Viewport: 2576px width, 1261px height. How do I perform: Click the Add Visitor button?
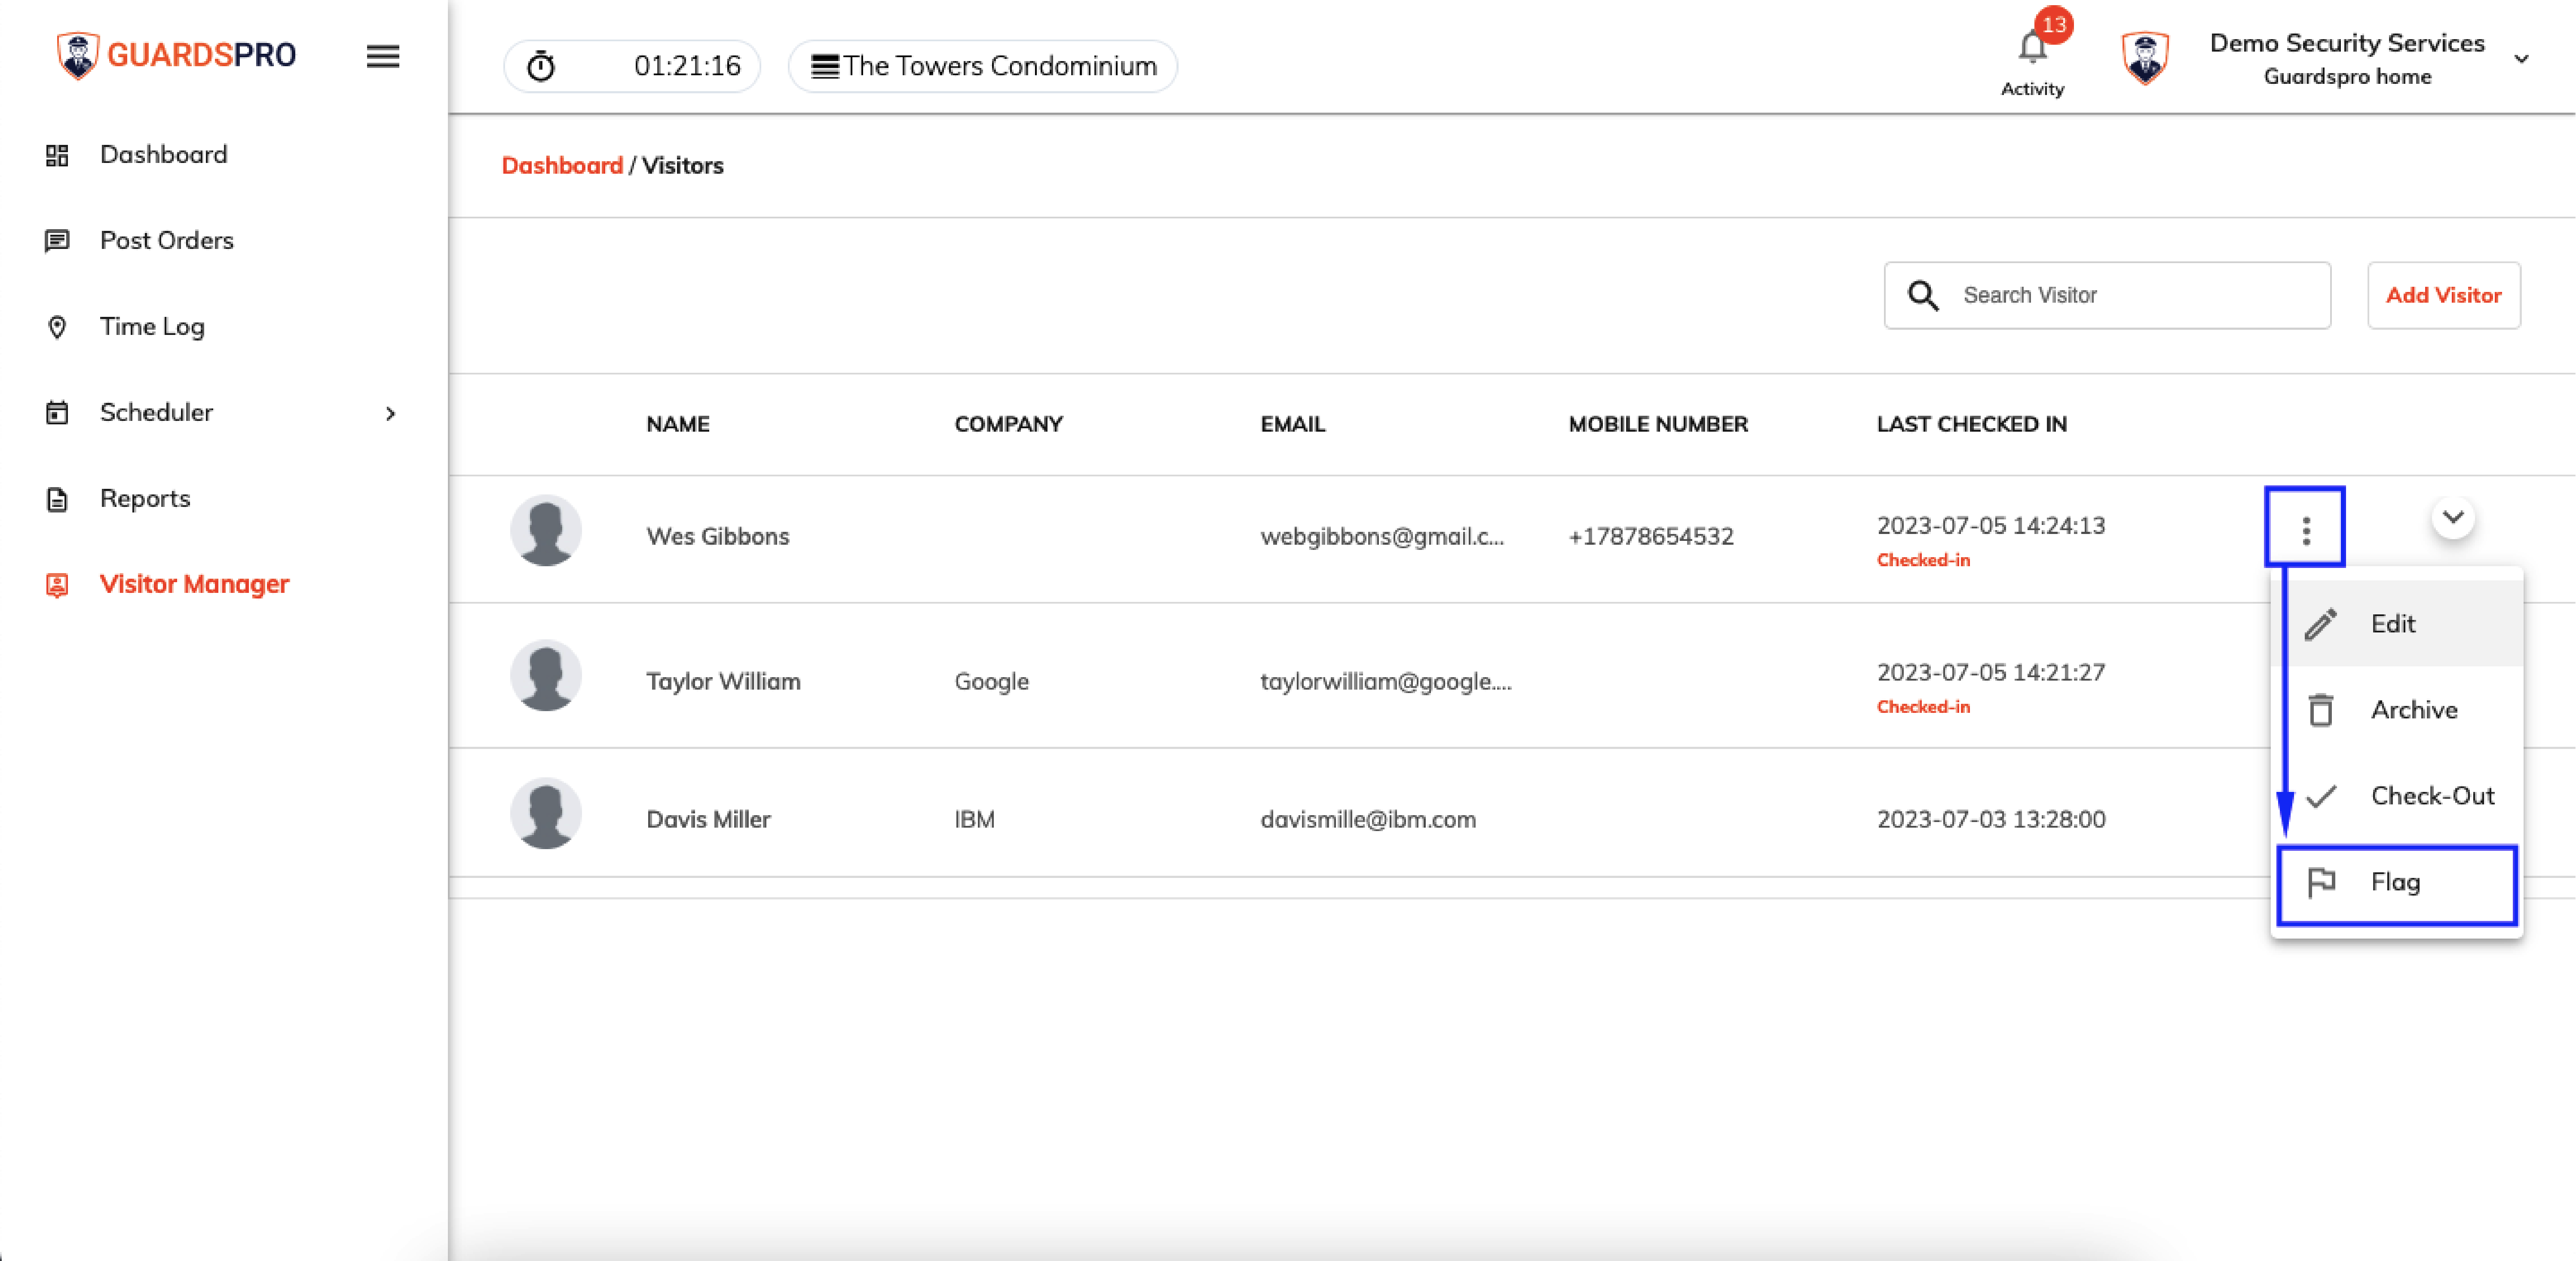click(x=2443, y=295)
